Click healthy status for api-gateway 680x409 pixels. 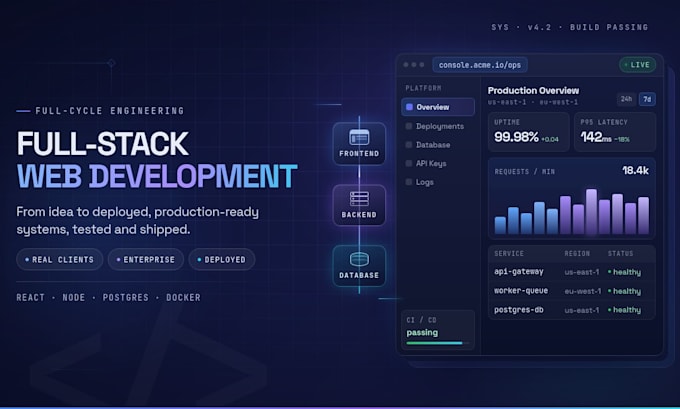click(624, 272)
